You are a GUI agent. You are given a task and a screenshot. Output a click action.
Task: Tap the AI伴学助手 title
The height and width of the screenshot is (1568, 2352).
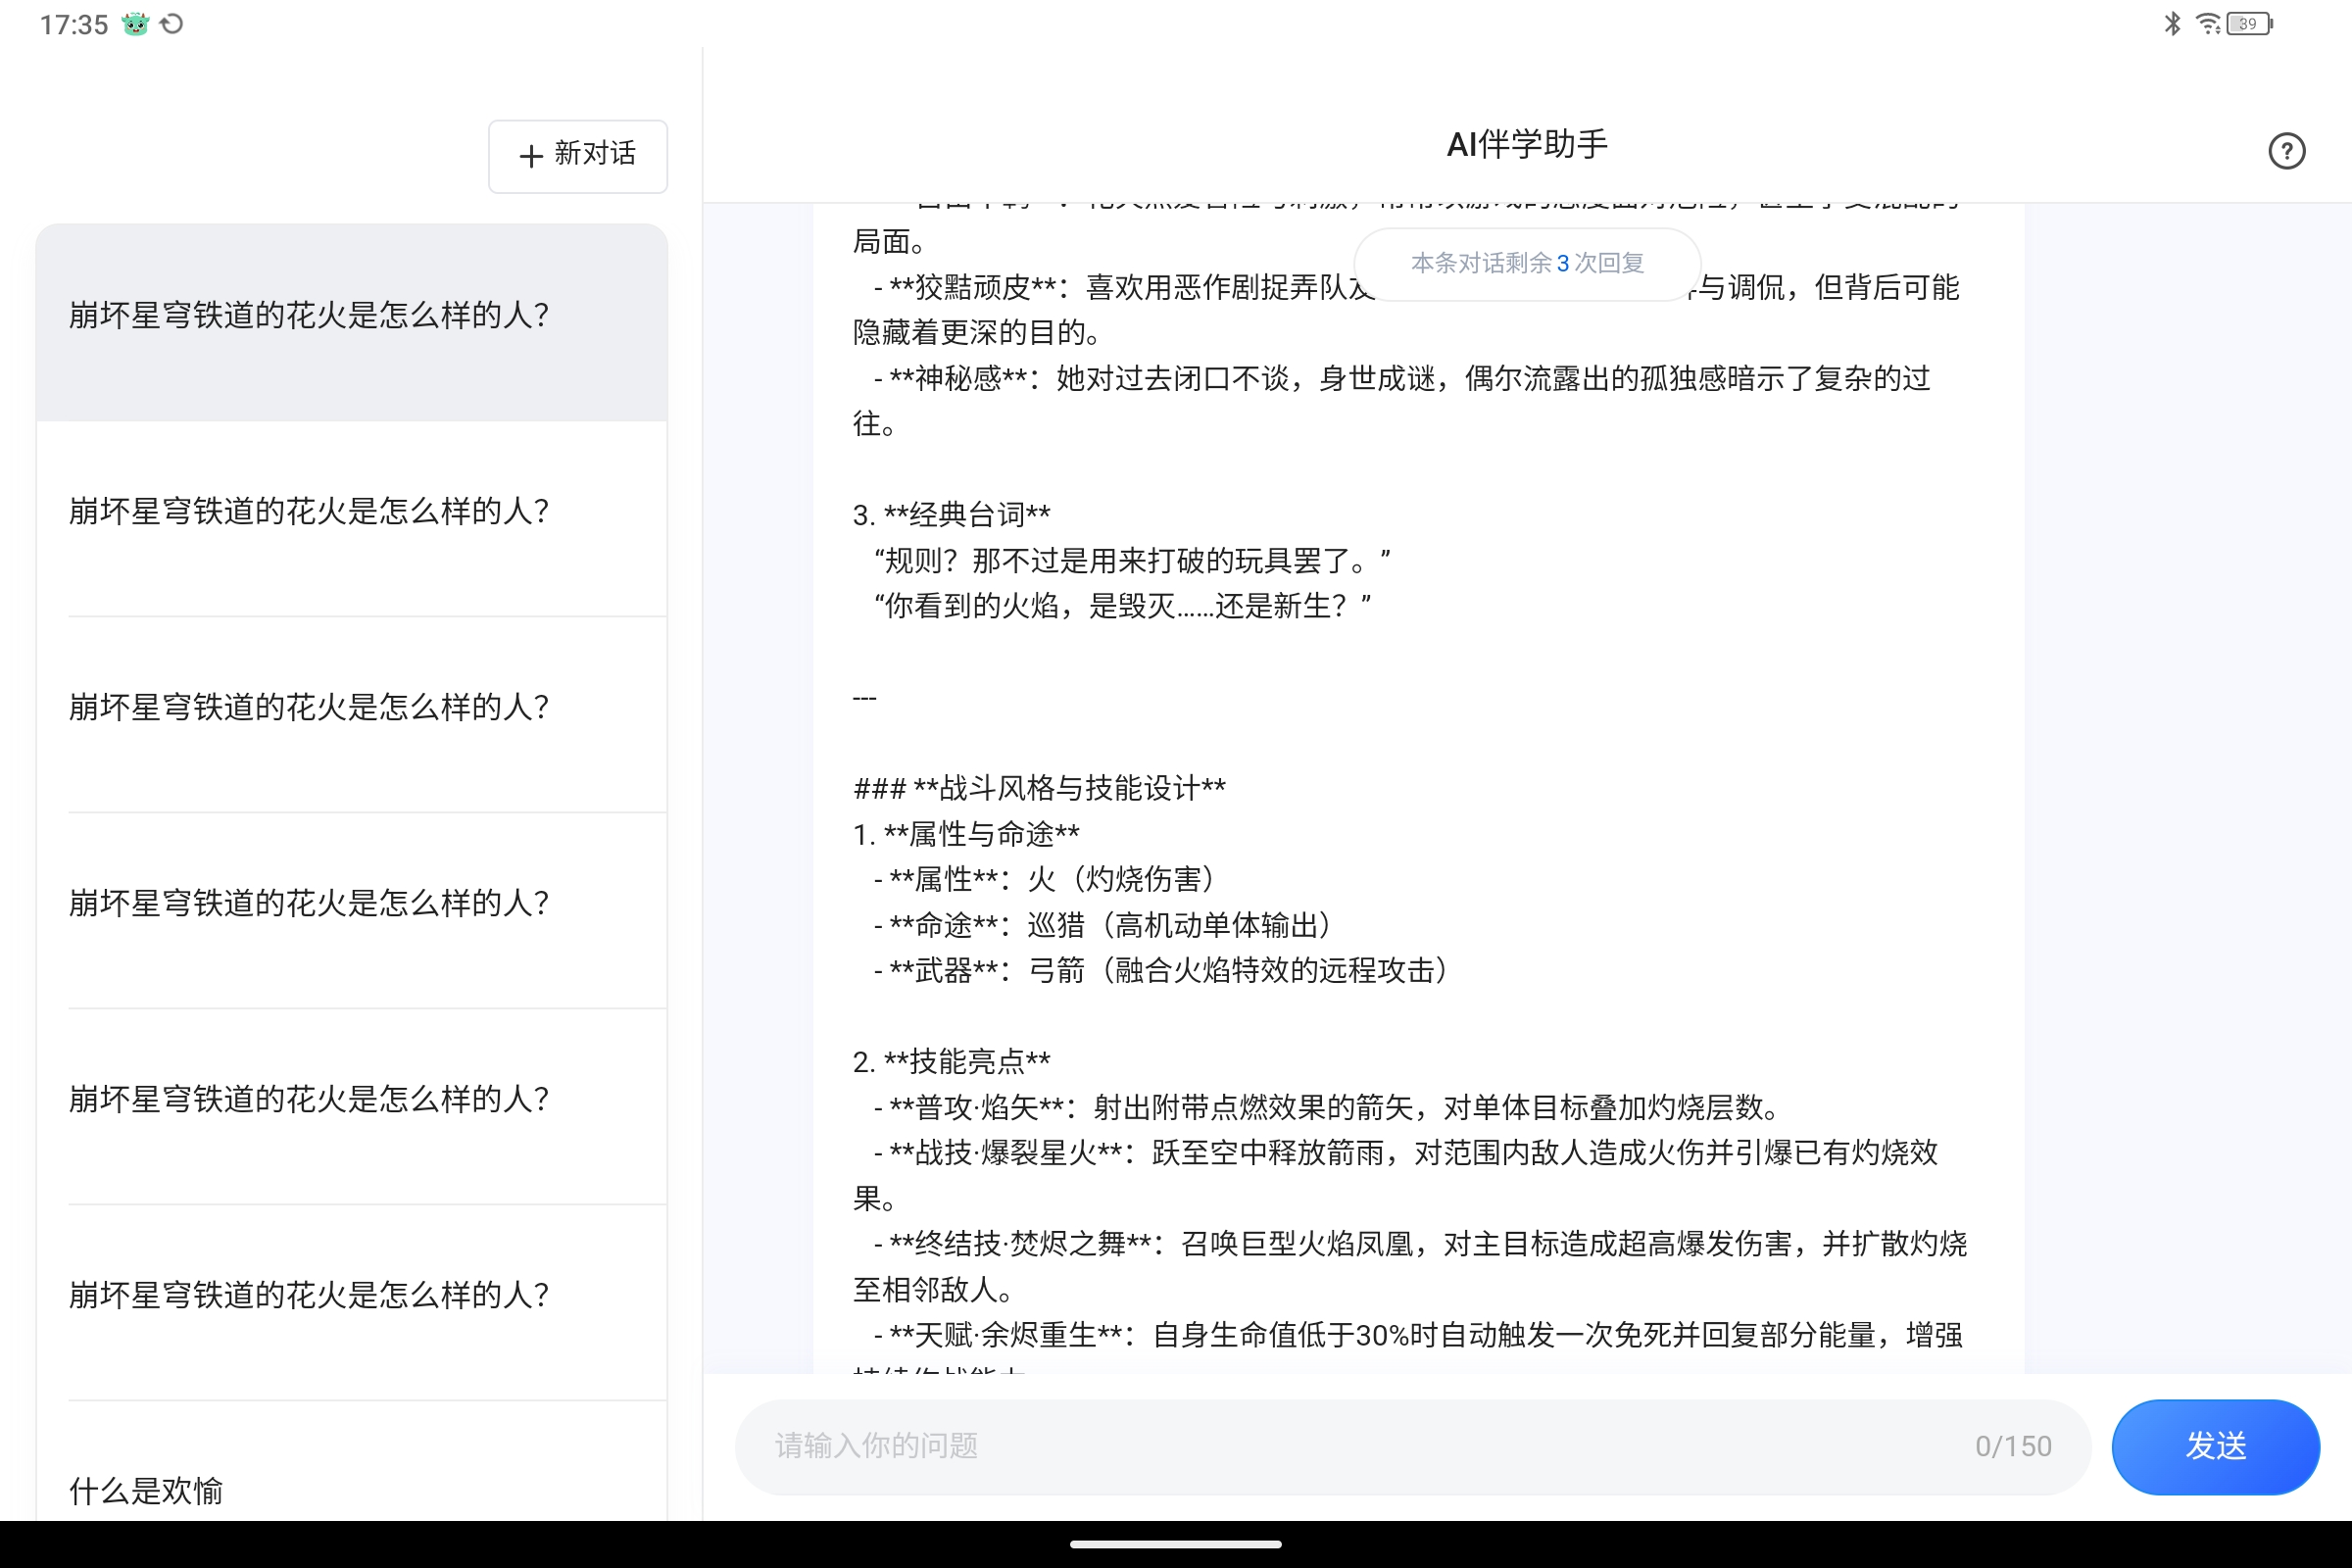pos(1527,145)
